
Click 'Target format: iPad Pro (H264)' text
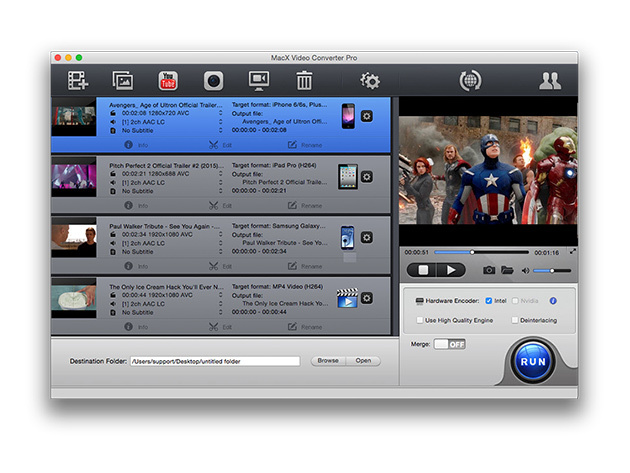pyautogui.click(x=274, y=165)
